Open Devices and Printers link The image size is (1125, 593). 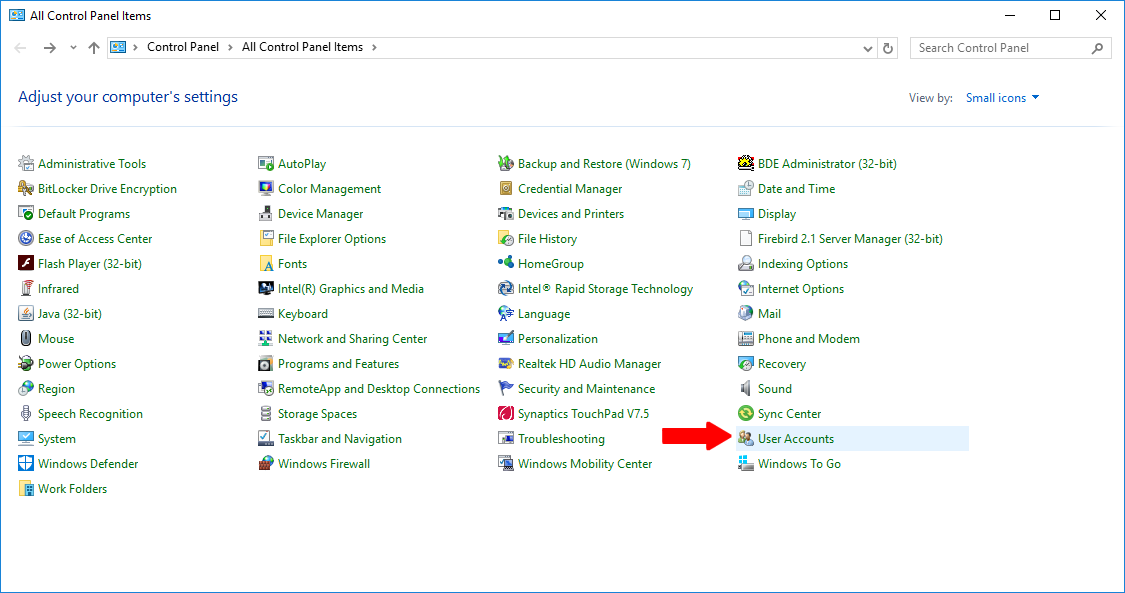[571, 214]
